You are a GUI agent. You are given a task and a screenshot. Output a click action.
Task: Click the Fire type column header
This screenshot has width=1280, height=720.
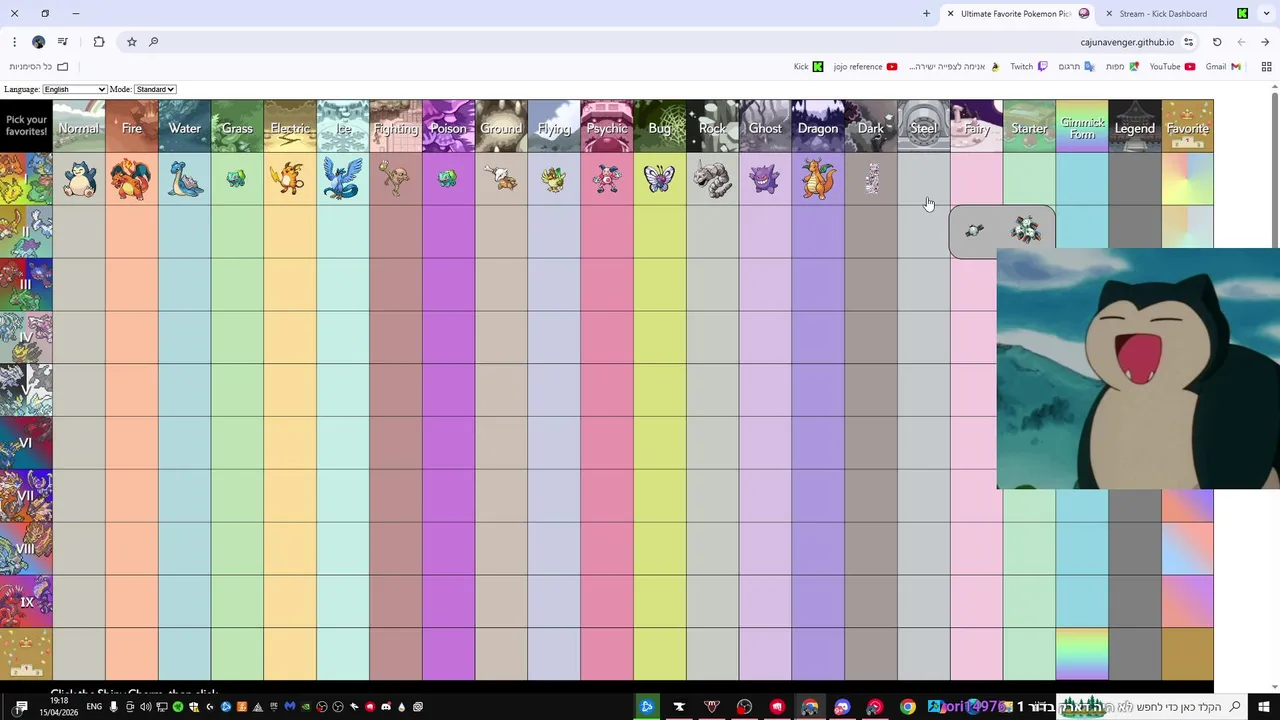click(x=132, y=126)
